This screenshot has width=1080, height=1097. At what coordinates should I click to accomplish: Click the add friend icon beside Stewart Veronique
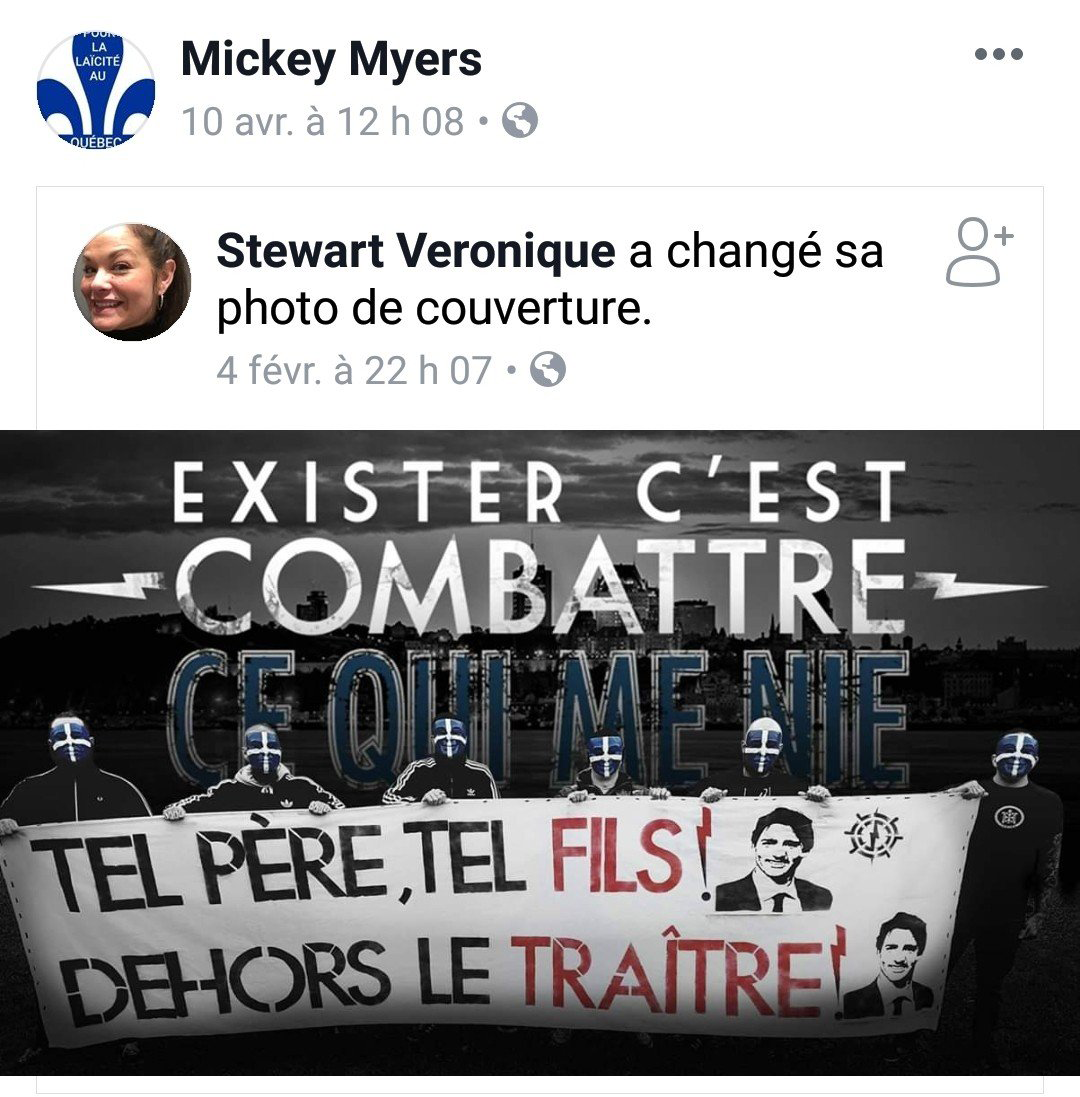[979, 252]
